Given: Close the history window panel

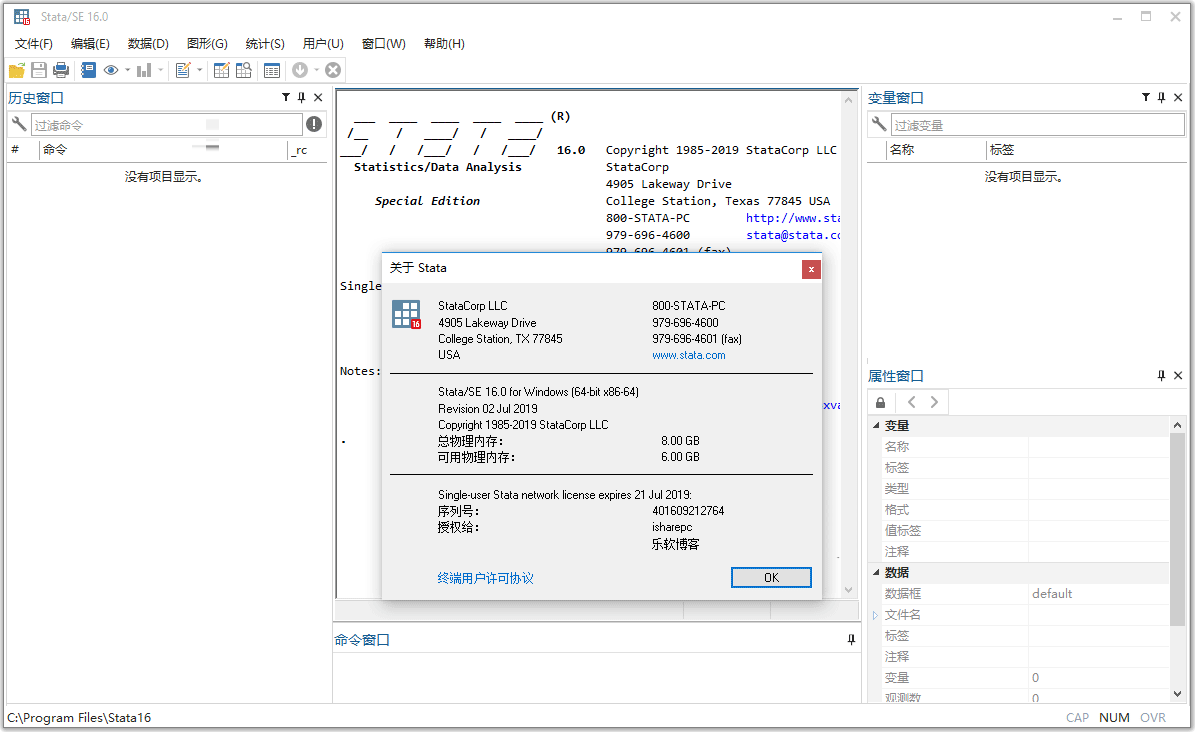Looking at the screenshot, I should [319, 98].
